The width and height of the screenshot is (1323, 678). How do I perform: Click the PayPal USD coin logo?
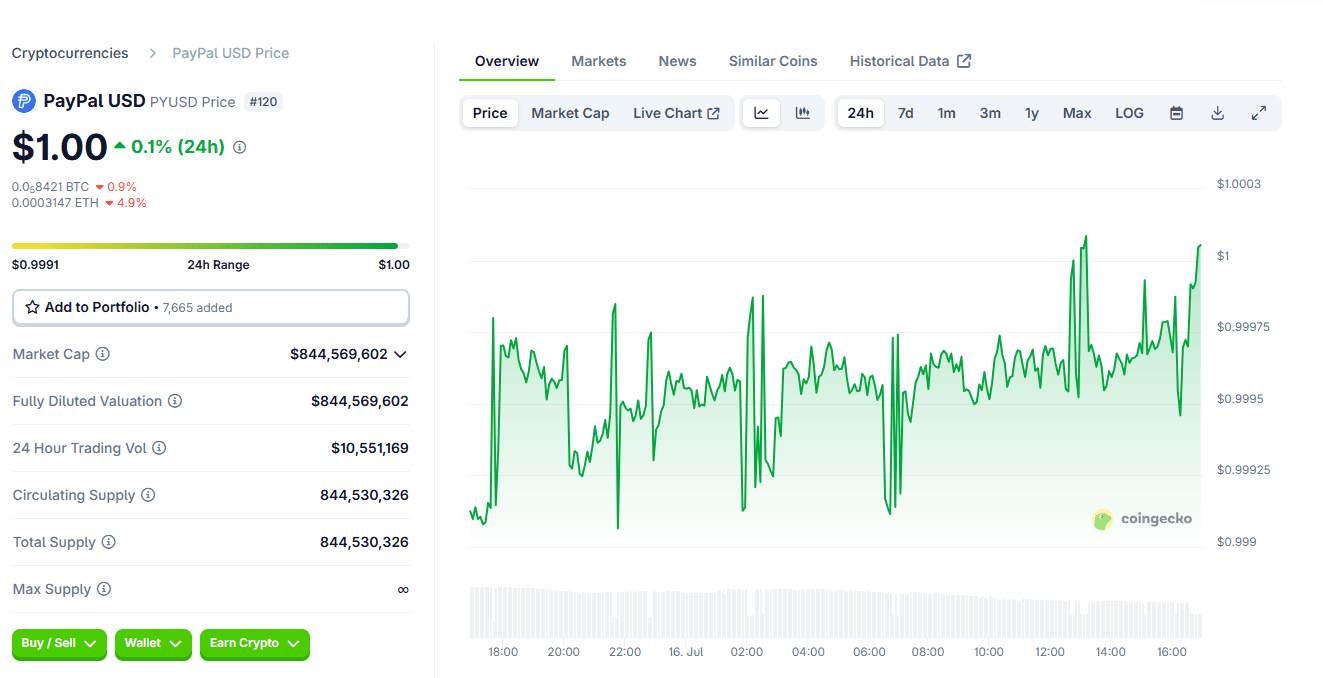[x=24, y=101]
